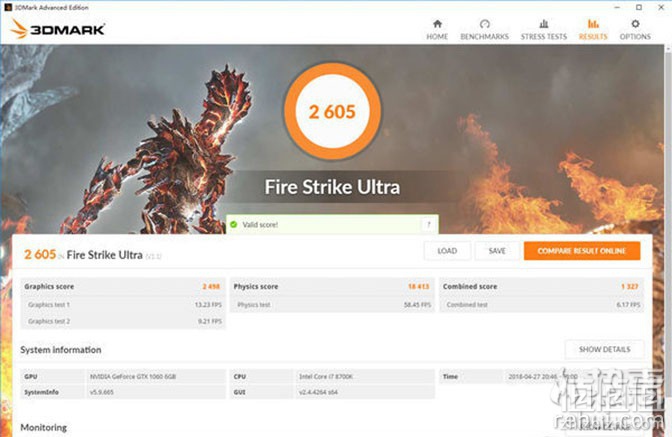Minimize the 3DMark window

[x=617, y=7]
